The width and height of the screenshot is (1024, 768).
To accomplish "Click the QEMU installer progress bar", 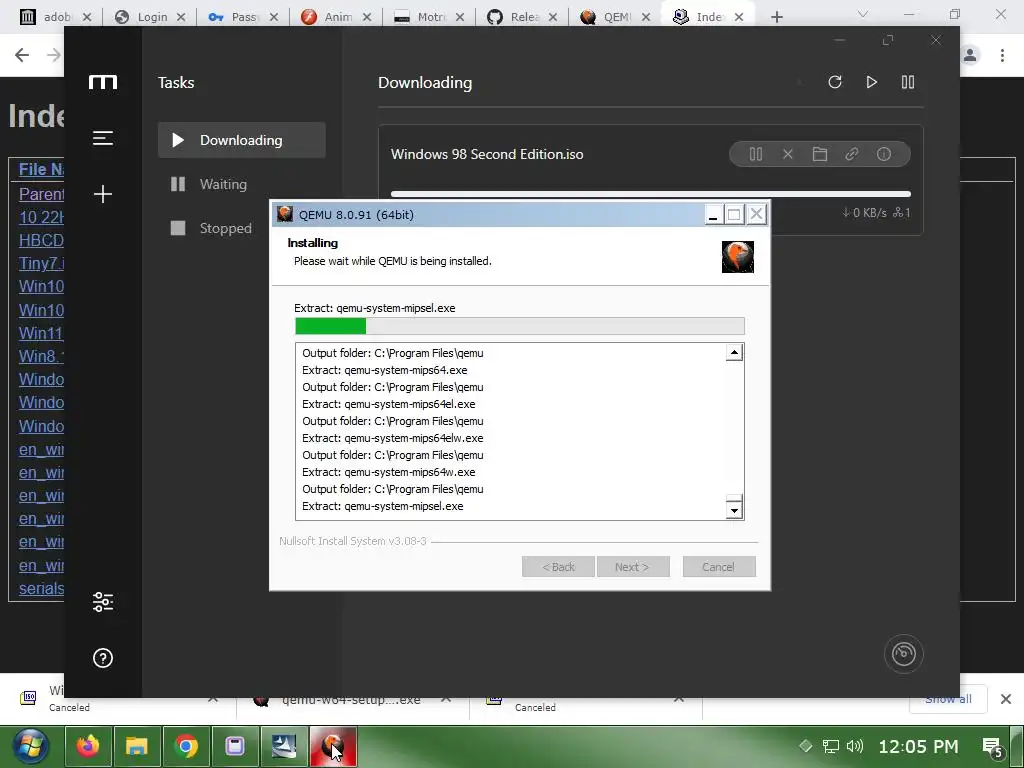I will pos(520,326).
